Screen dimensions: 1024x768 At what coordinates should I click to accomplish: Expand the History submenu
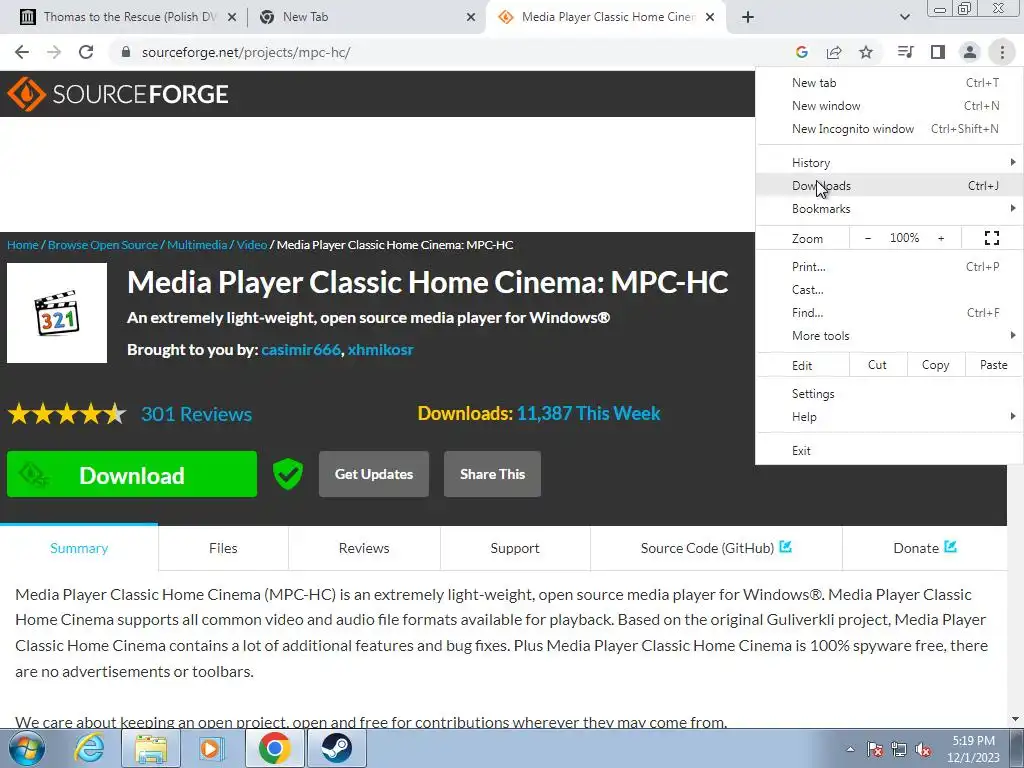coord(889,163)
